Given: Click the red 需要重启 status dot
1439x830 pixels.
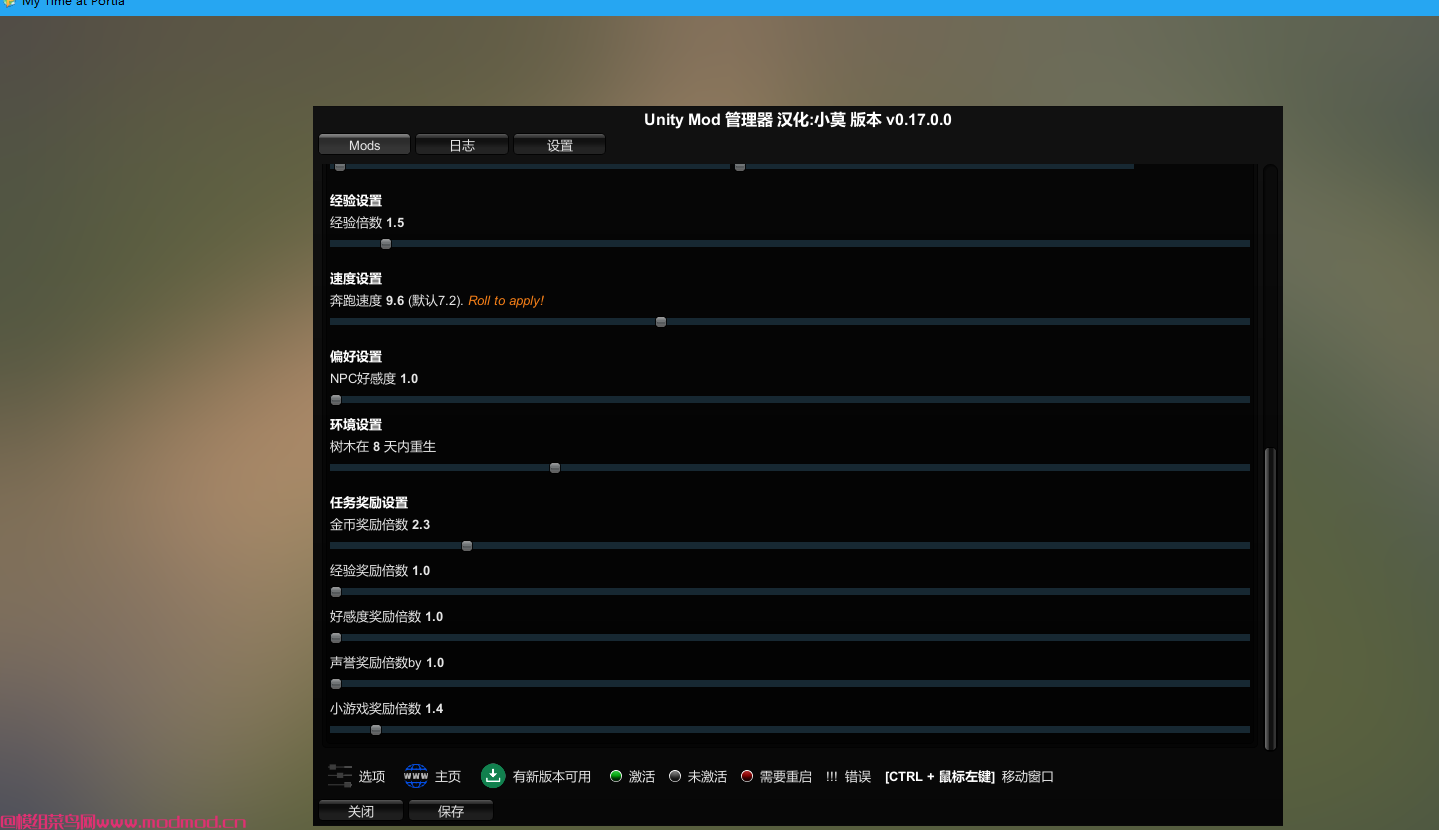Looking at the screenshot, I should click(746, 776).
